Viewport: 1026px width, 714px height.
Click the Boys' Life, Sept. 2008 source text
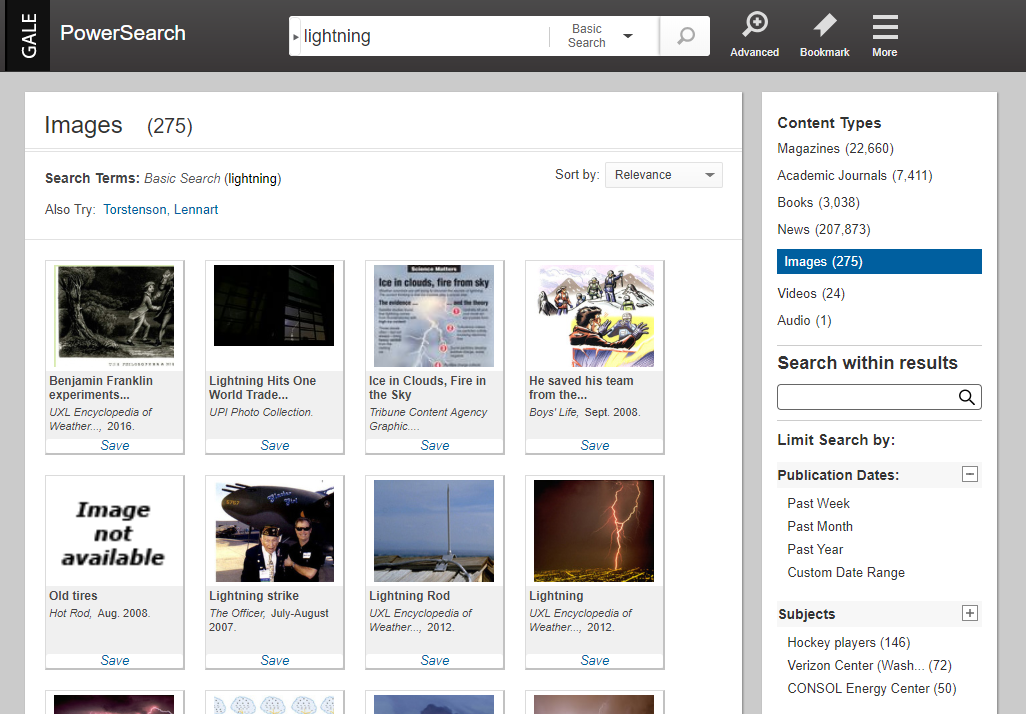click(584, 412)
